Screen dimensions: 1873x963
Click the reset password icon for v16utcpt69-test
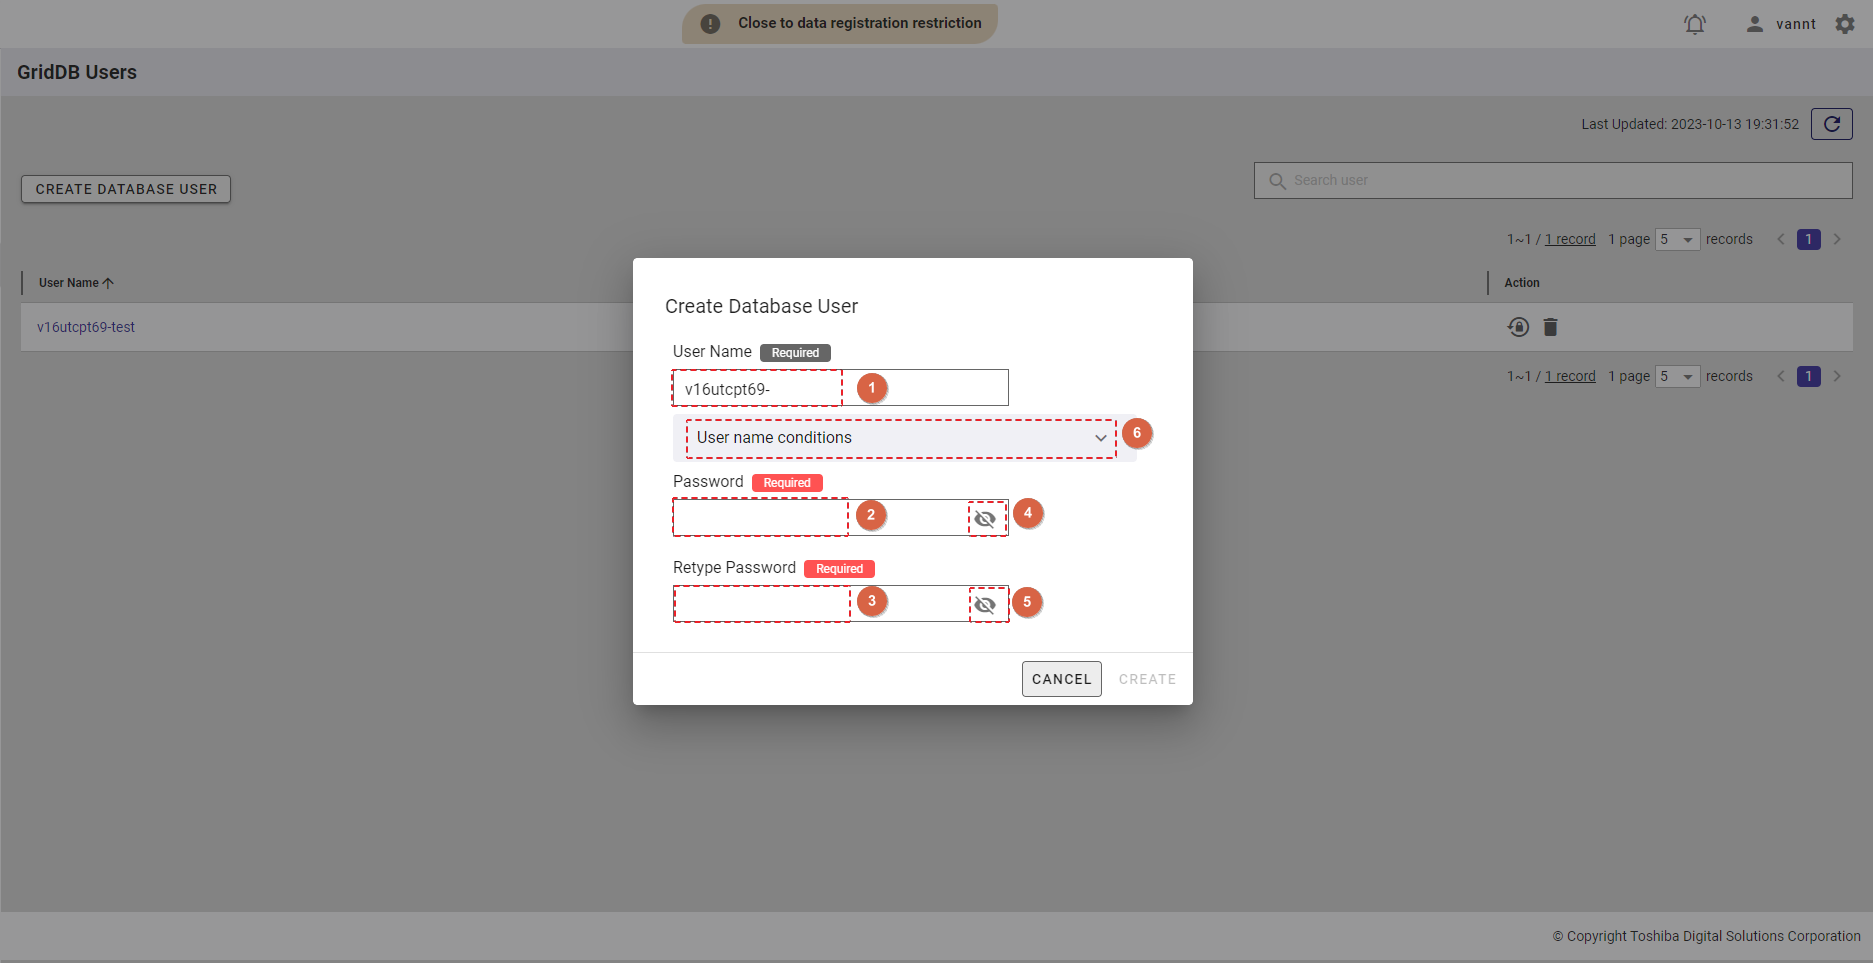click(x=1518, y=327)
